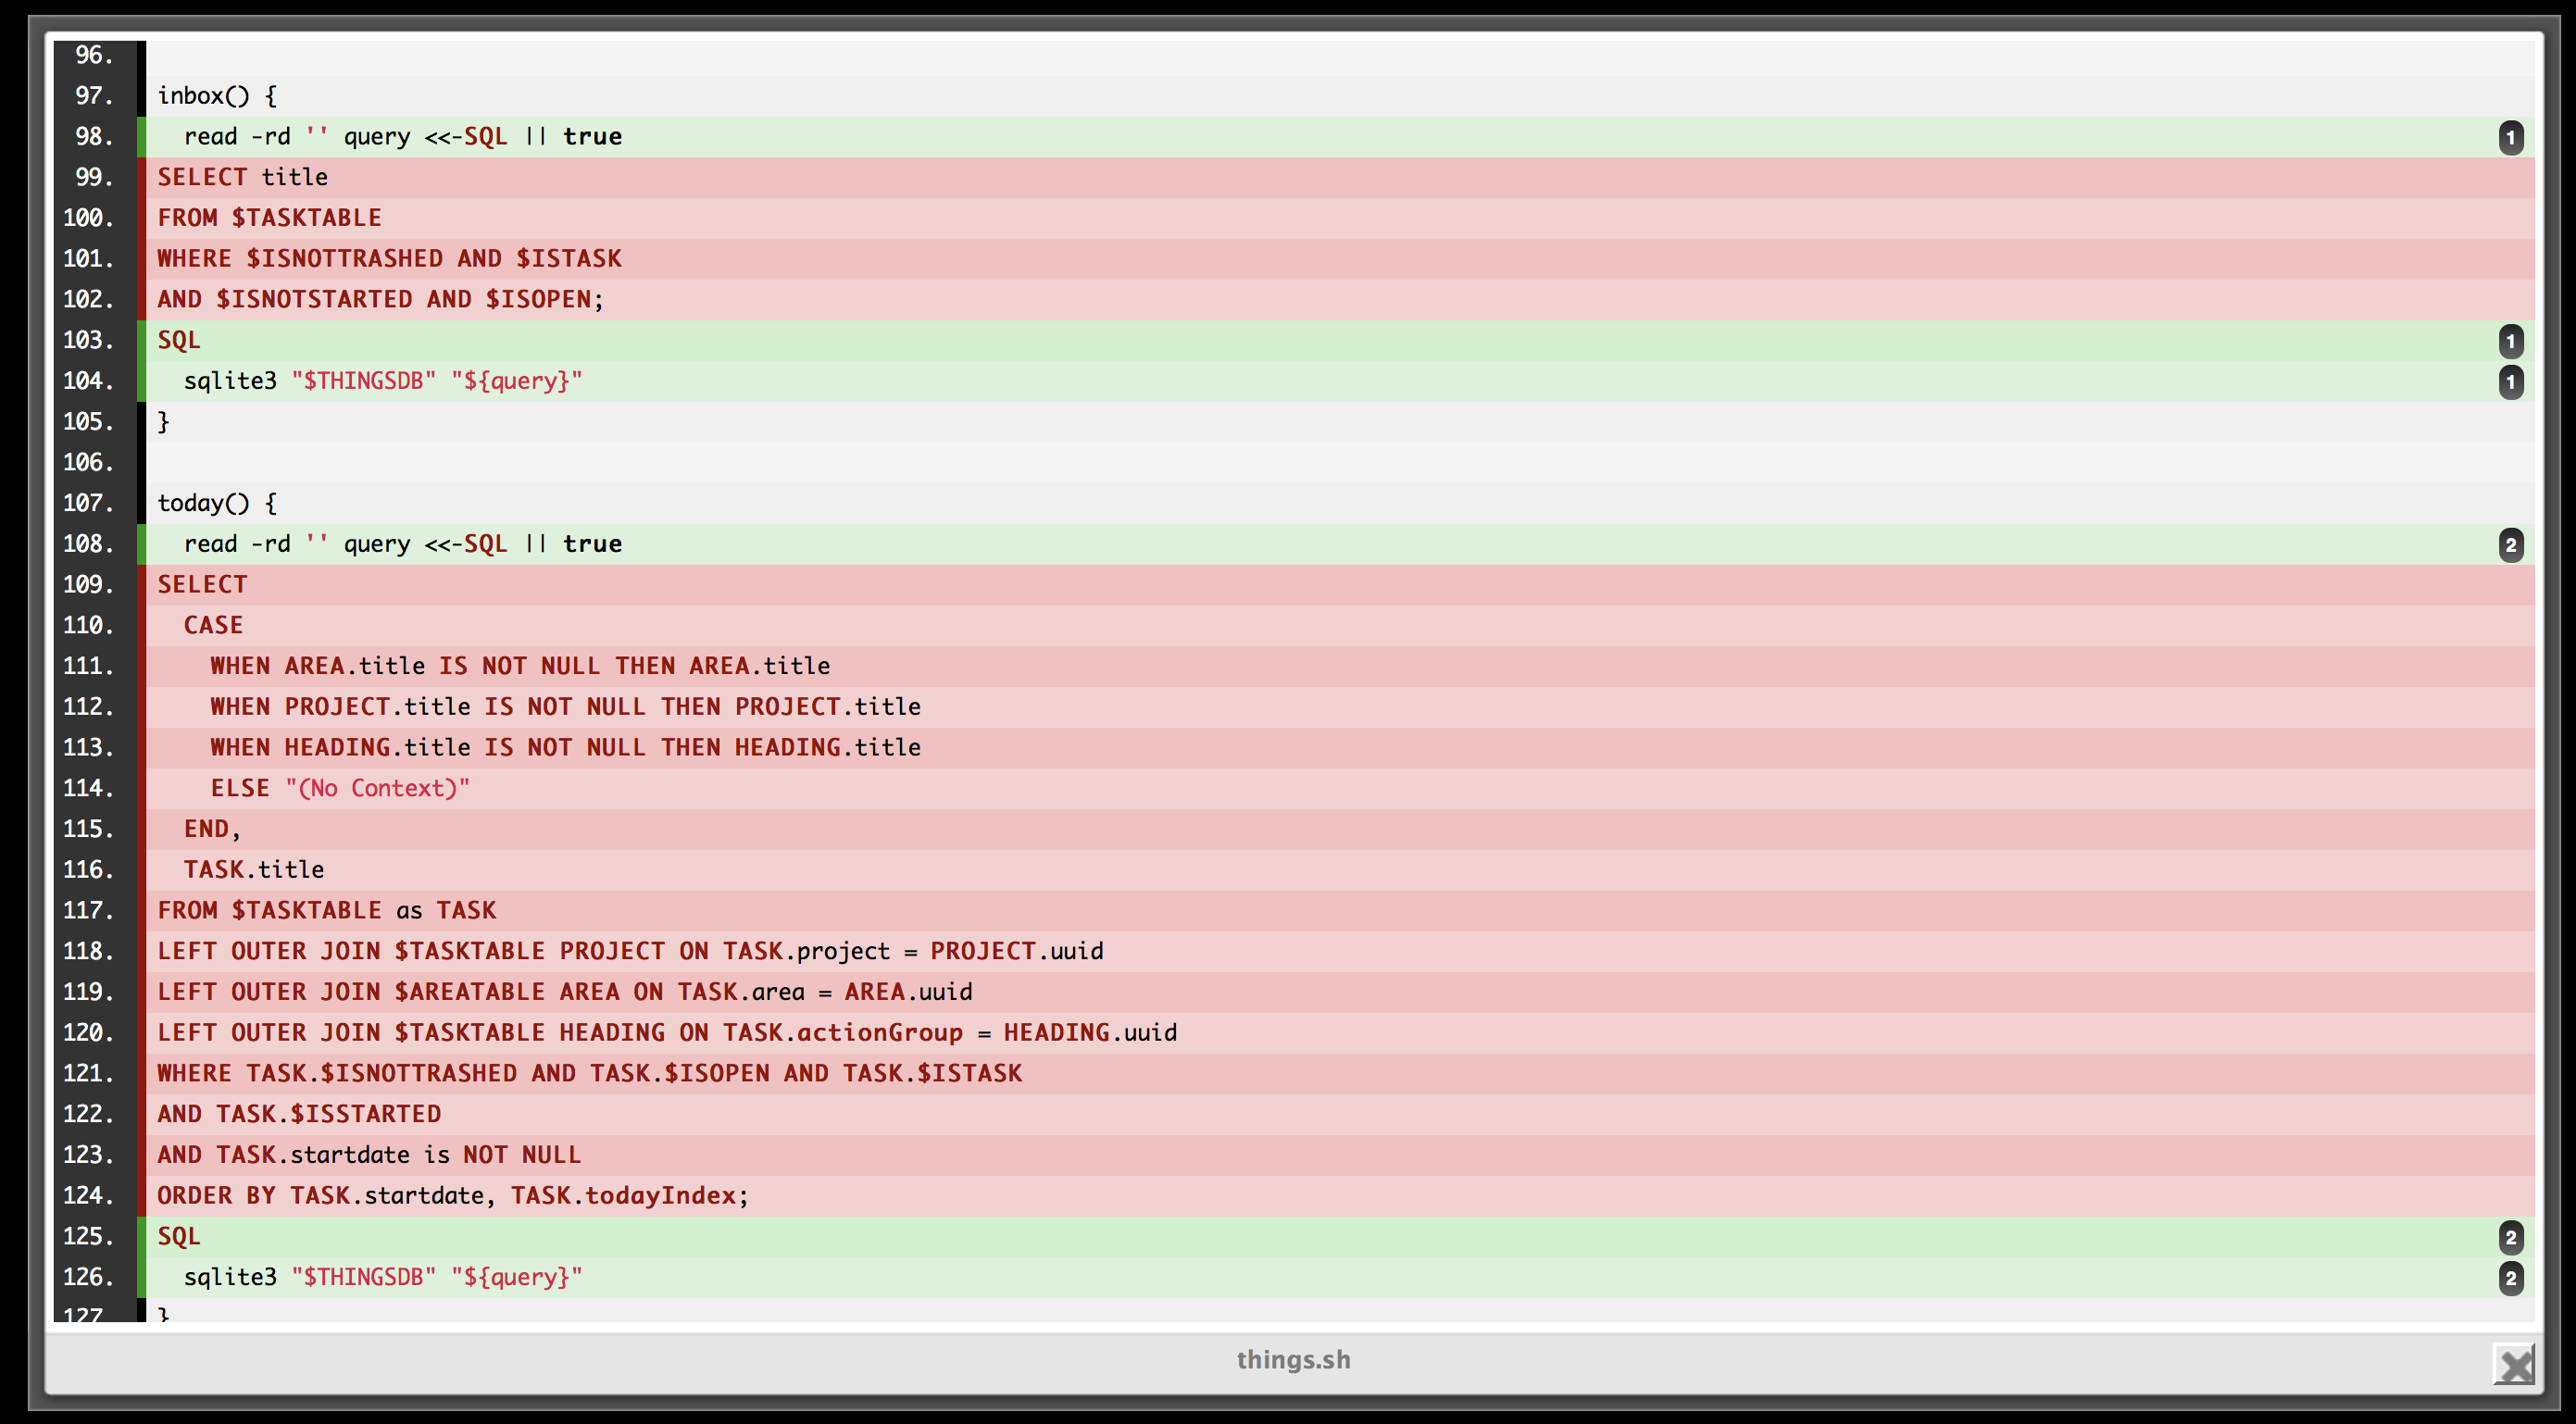Click the "1" badge on the SQL line 103
Image resolution: width=2576 pixels, height=1424 pixels.
click(2511, 340)
